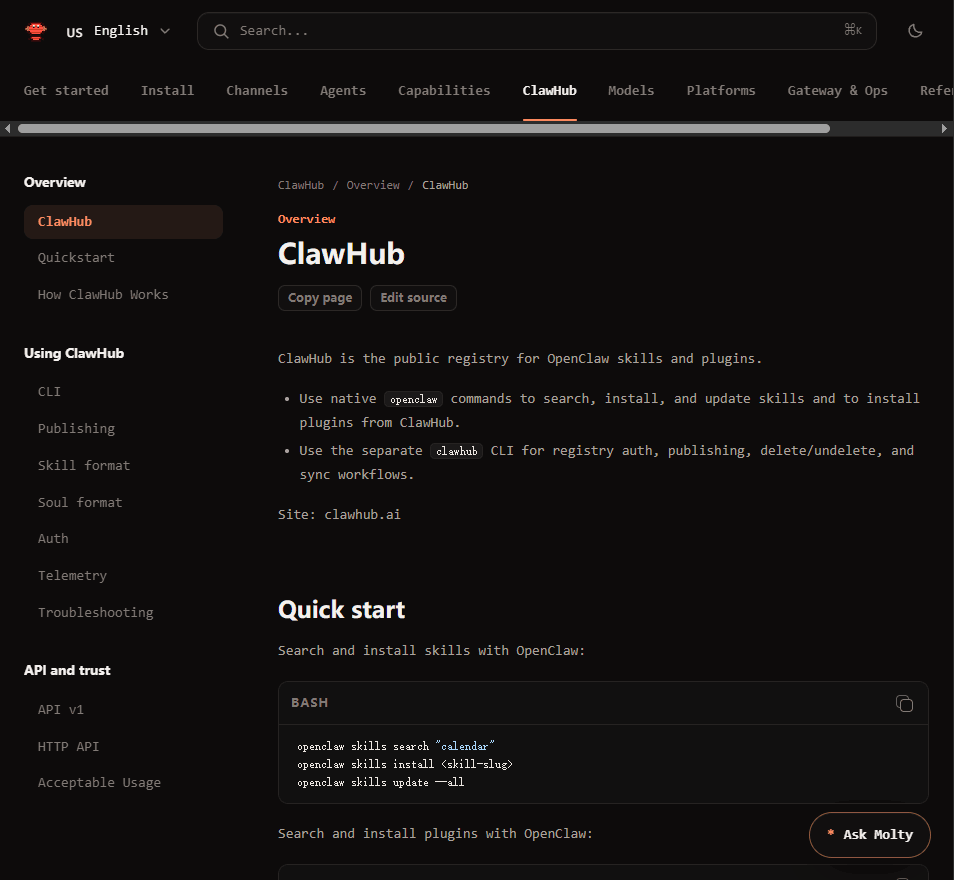Switch to the Channels tab
The image size is (954, 880).
point(257,91)
